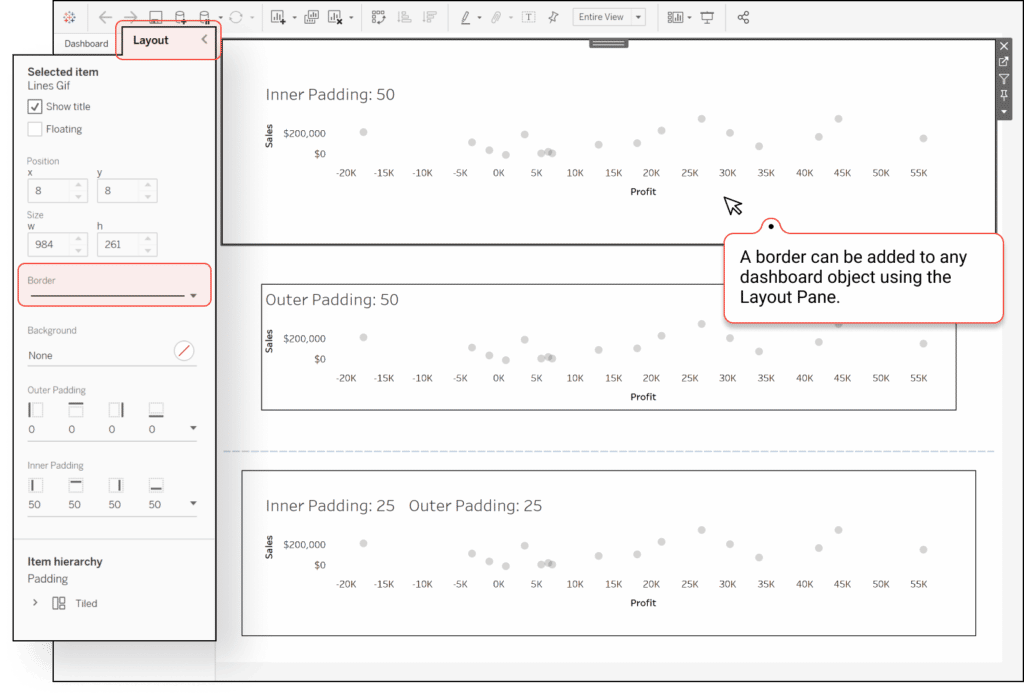The width and height of the screenshot is (1024, 699).
Task: Go to sheet from selected item icon
Action: tap(1004, 62)
